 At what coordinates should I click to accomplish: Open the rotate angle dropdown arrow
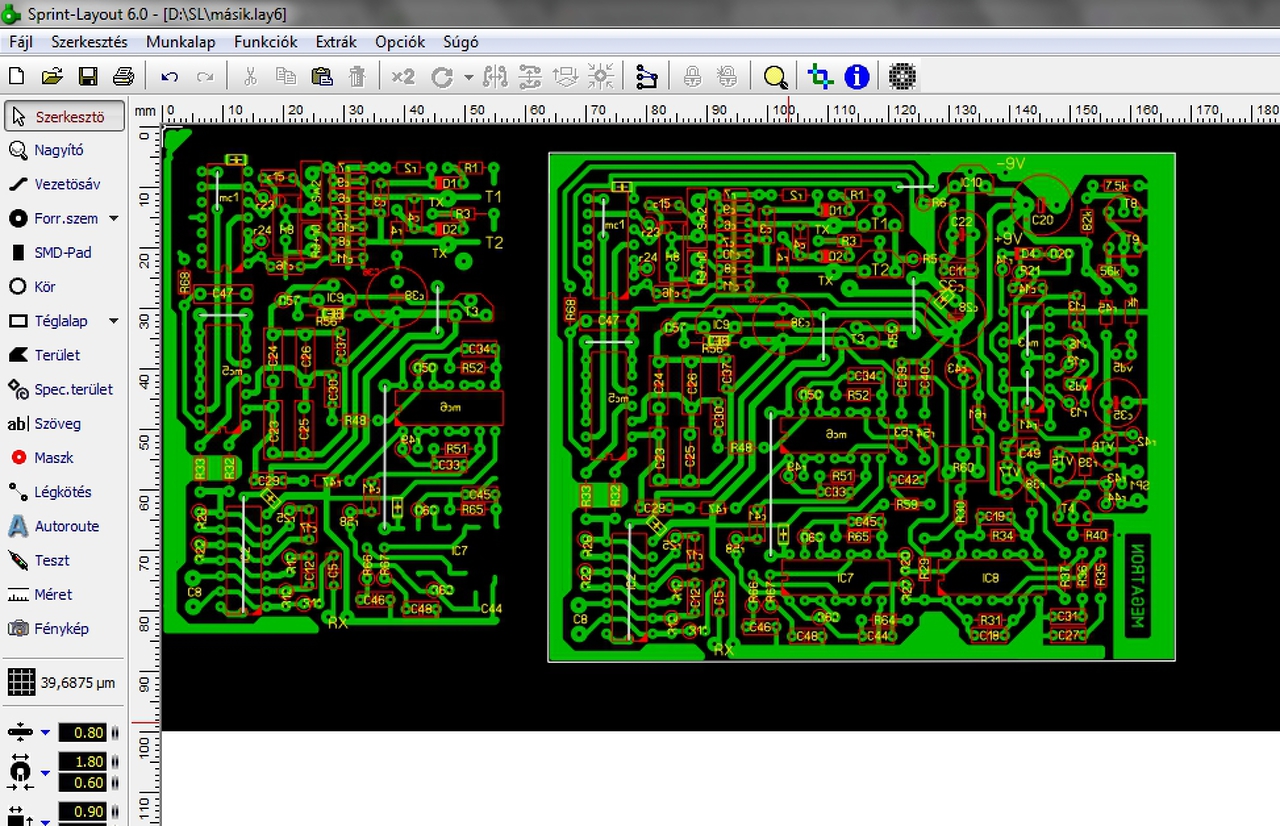click(468, 77)
